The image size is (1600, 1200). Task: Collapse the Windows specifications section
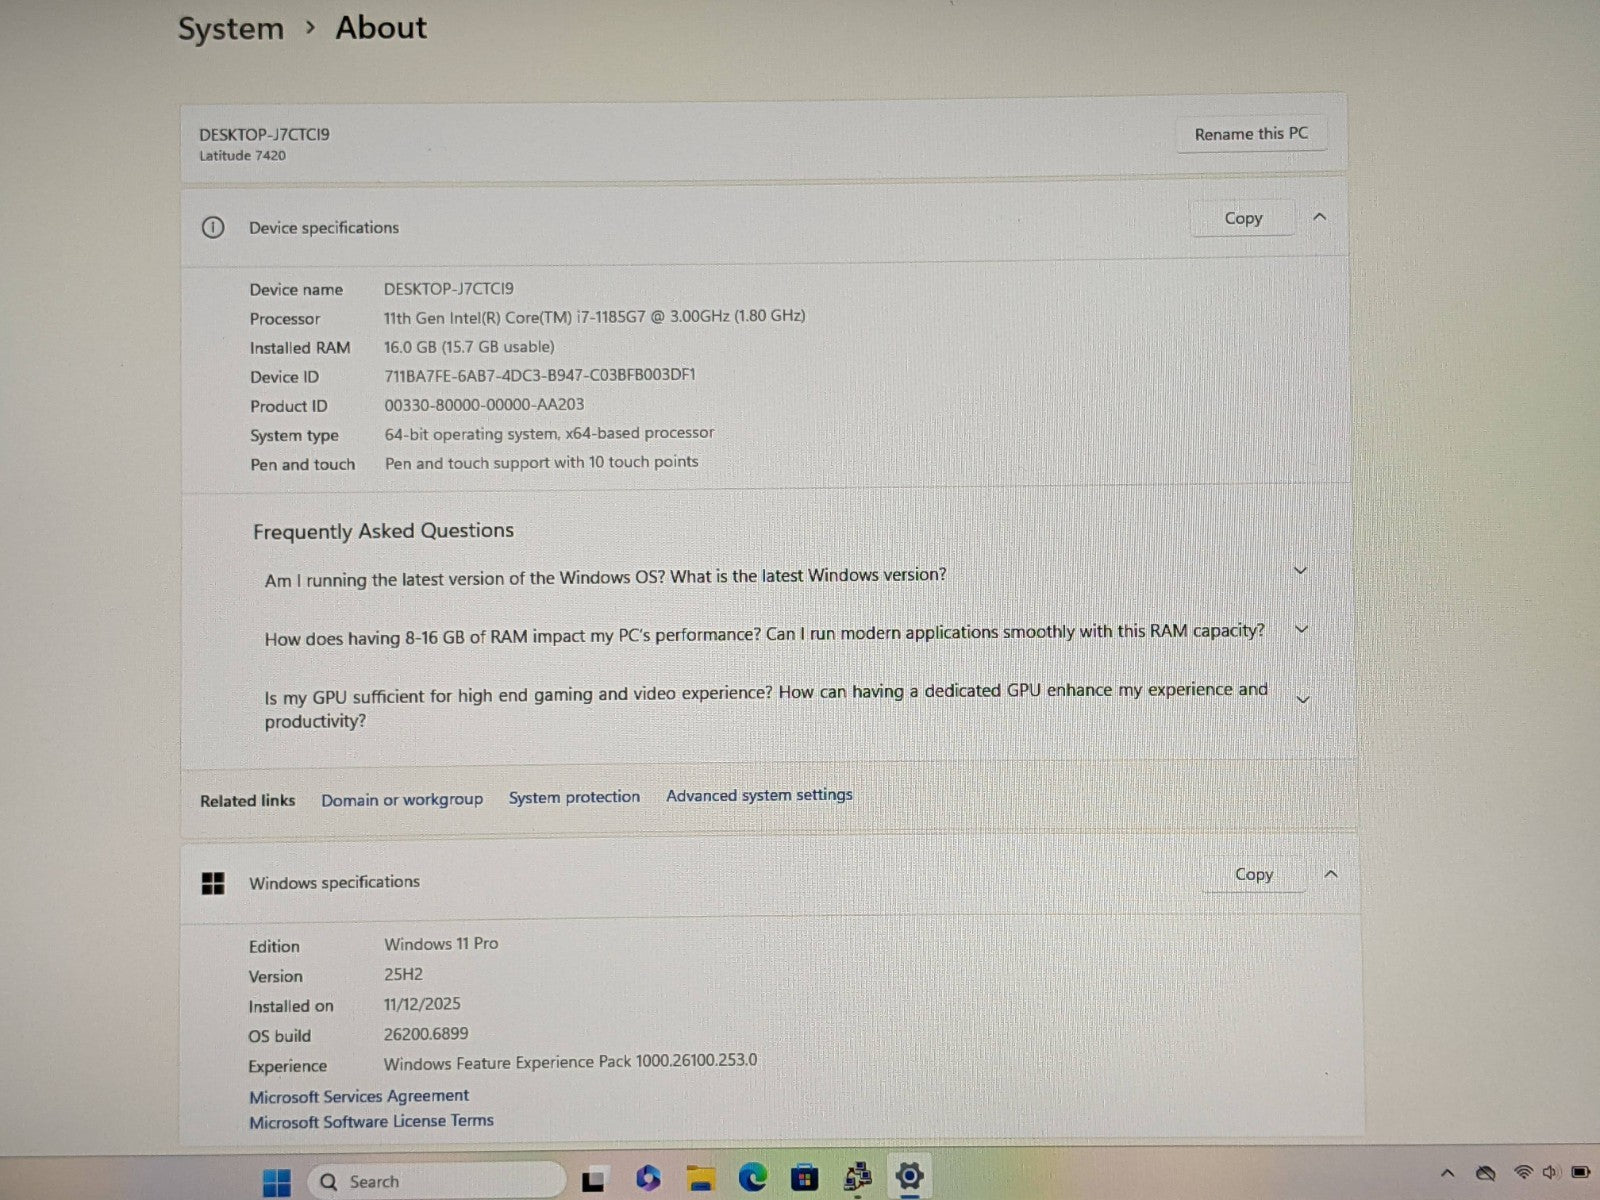coord(1331,874)
